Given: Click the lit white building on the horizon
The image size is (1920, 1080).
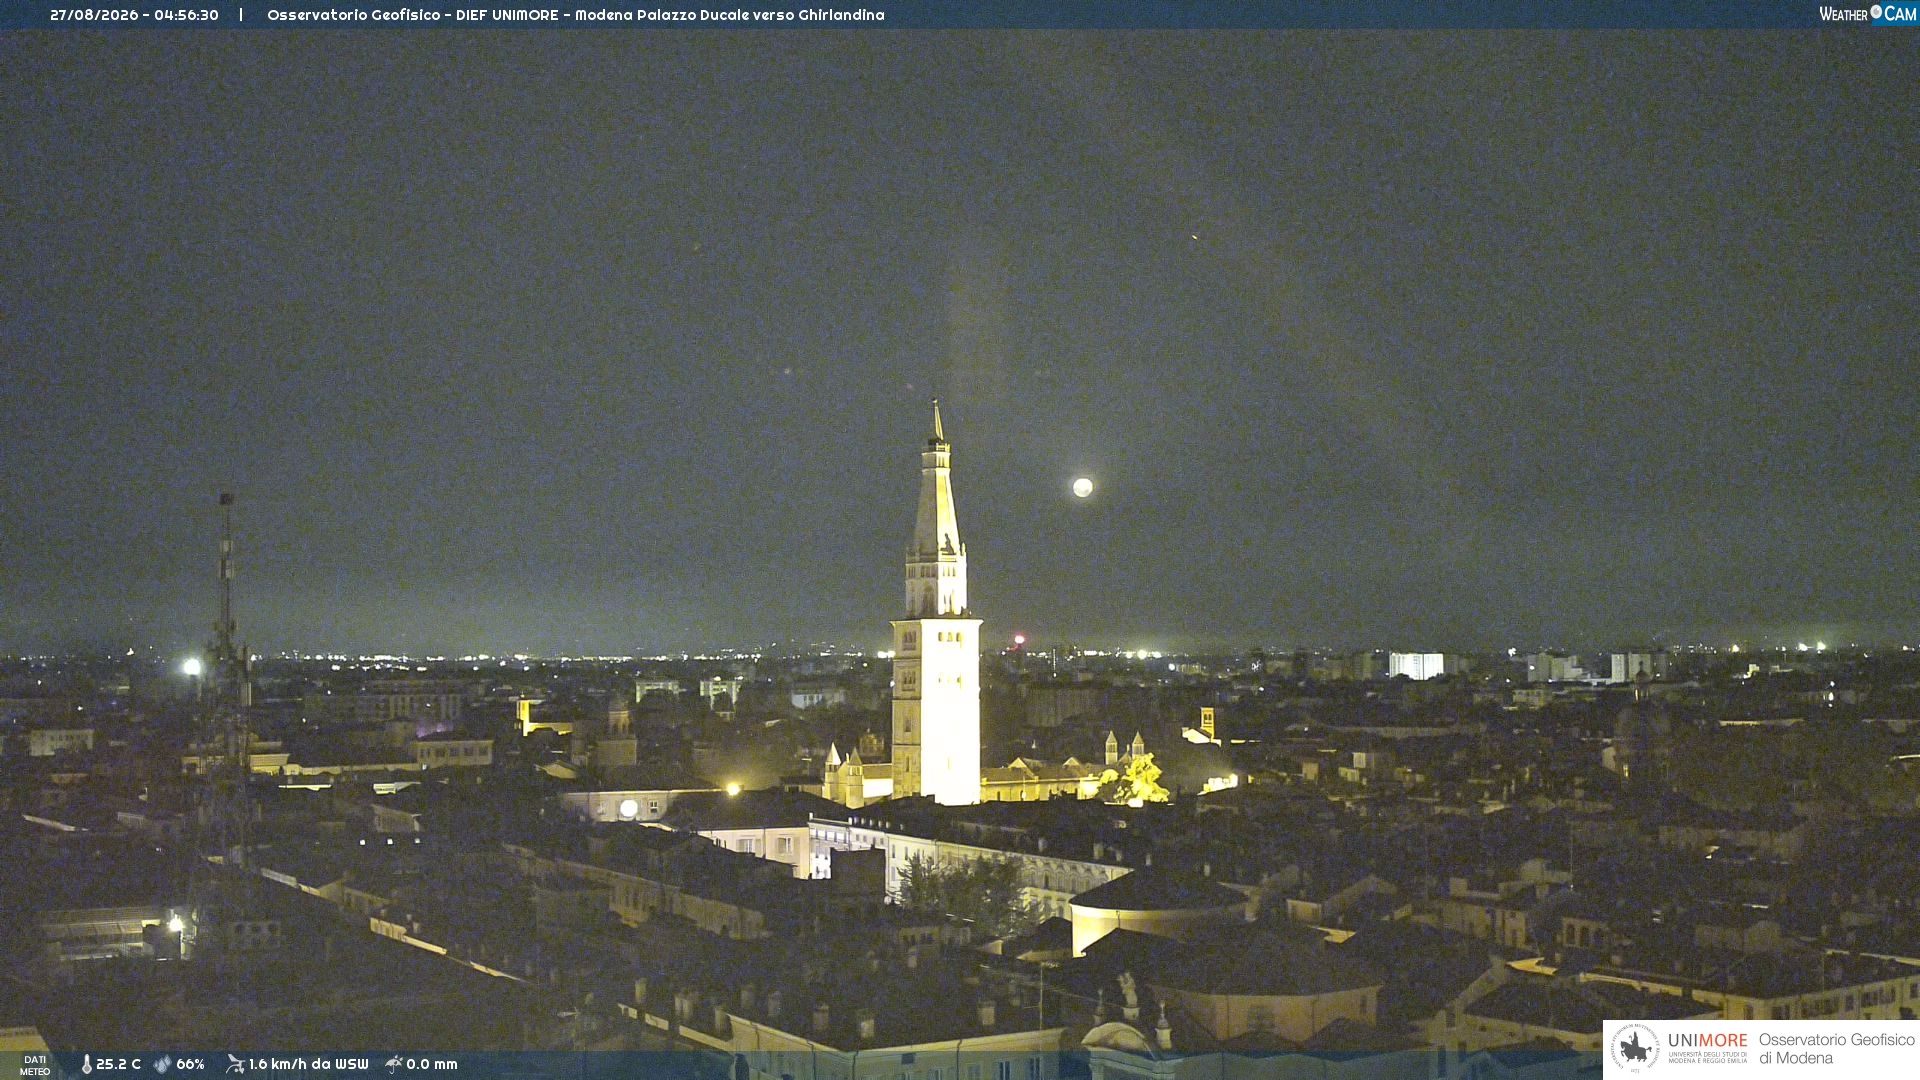Looking at the screenshot, I should (x=1416, y=666).
